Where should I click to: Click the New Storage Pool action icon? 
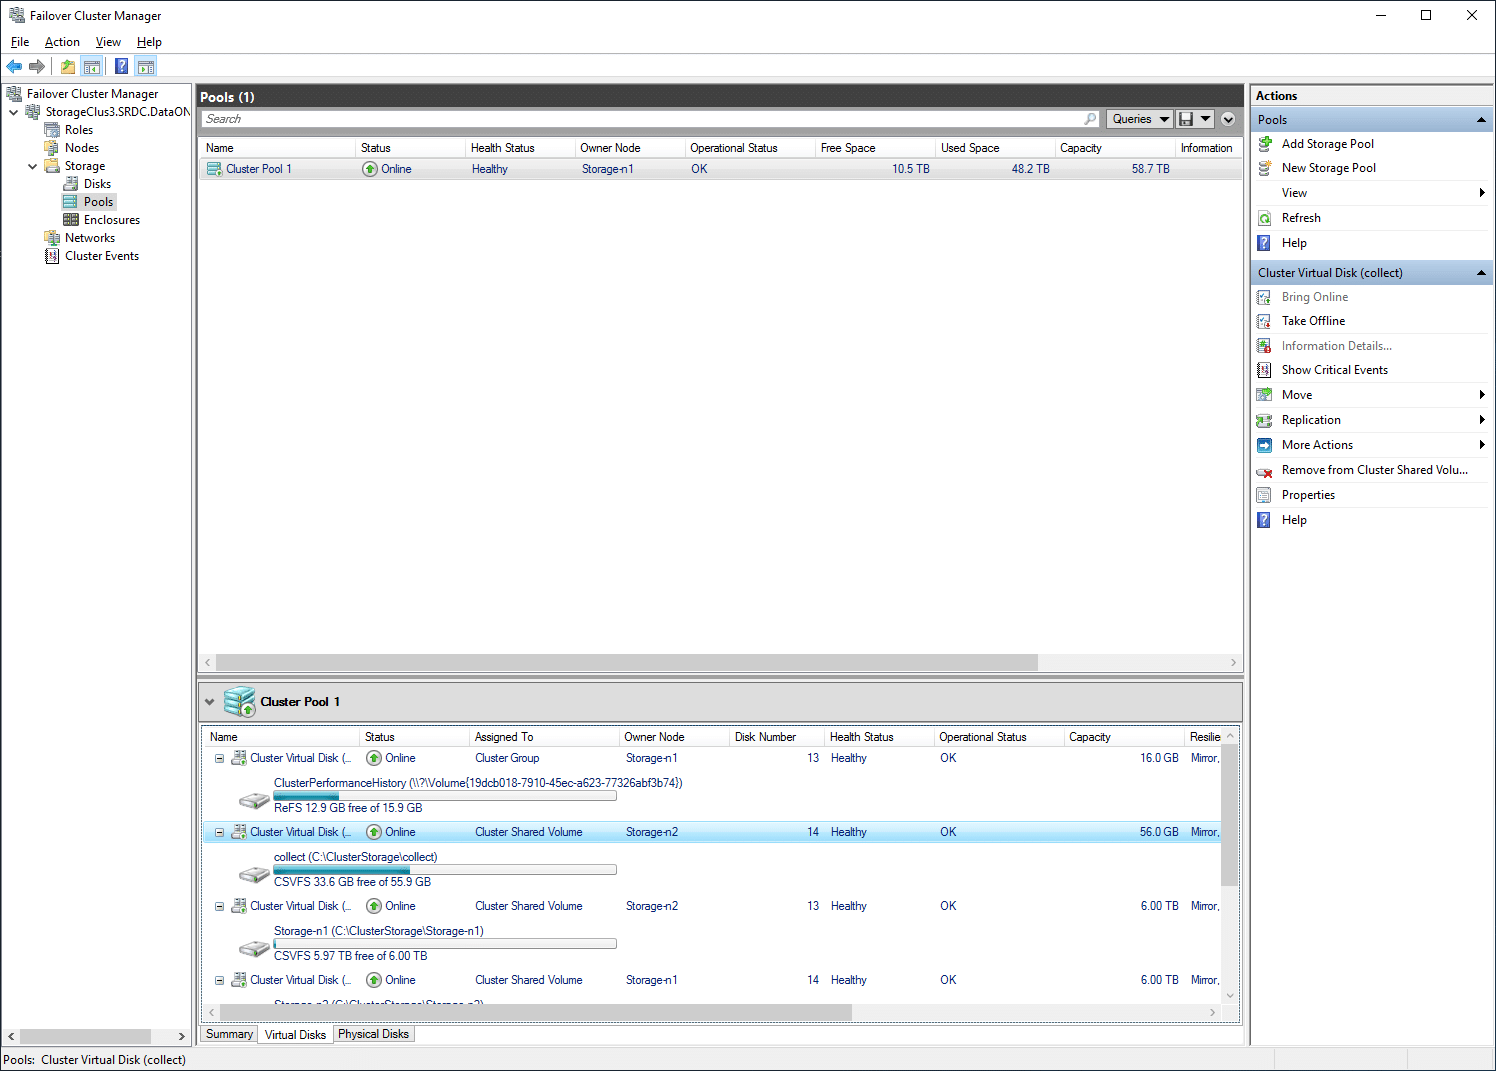(1265, 168)
